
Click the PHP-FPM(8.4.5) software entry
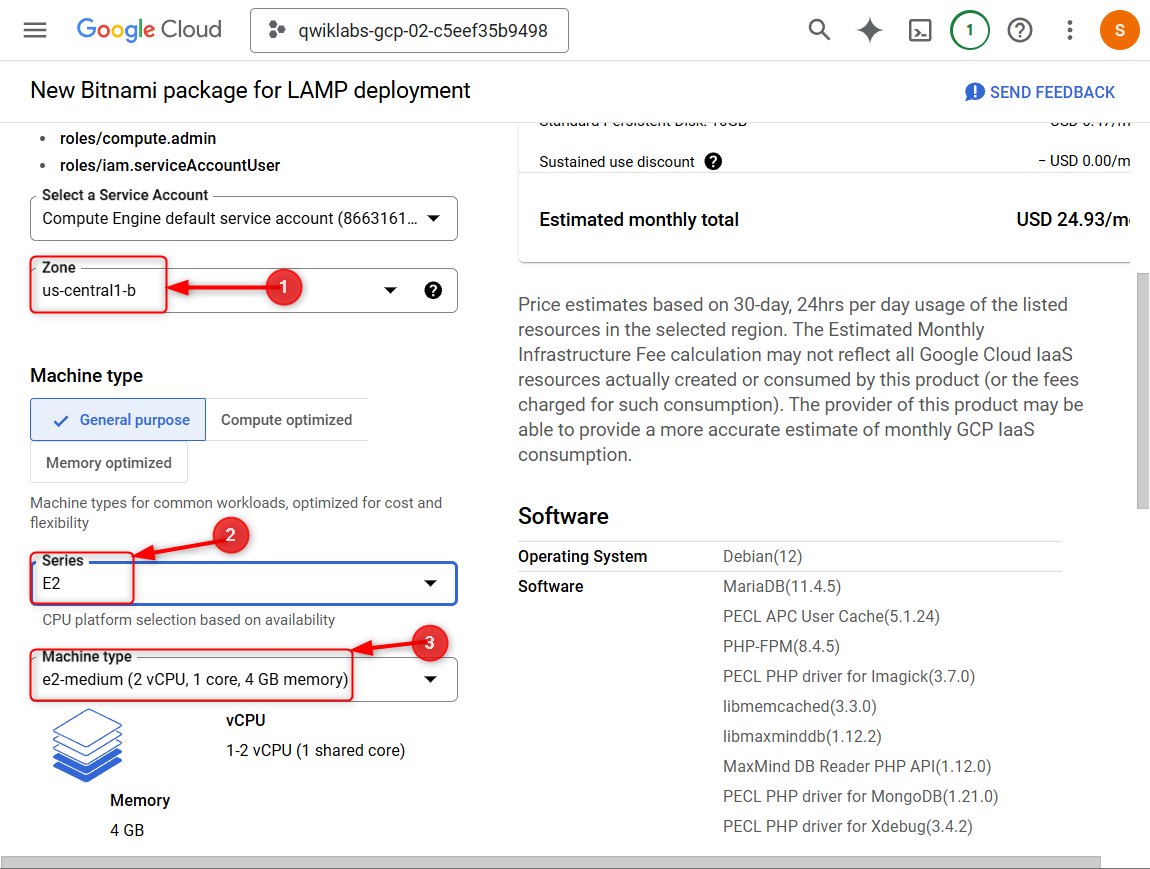(x=781, y=646)
